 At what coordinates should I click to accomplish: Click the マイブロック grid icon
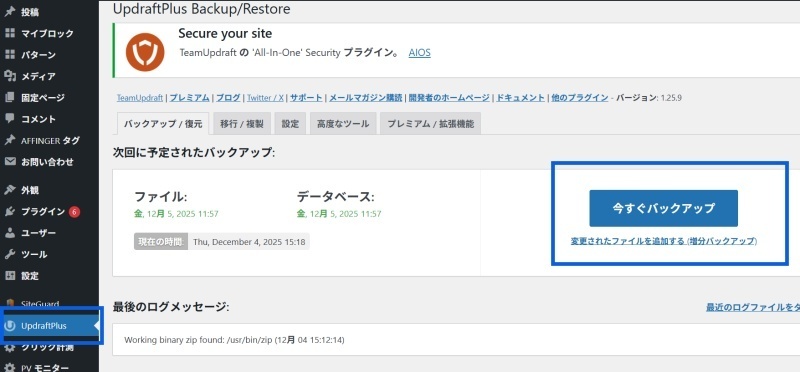click(10, 33)
